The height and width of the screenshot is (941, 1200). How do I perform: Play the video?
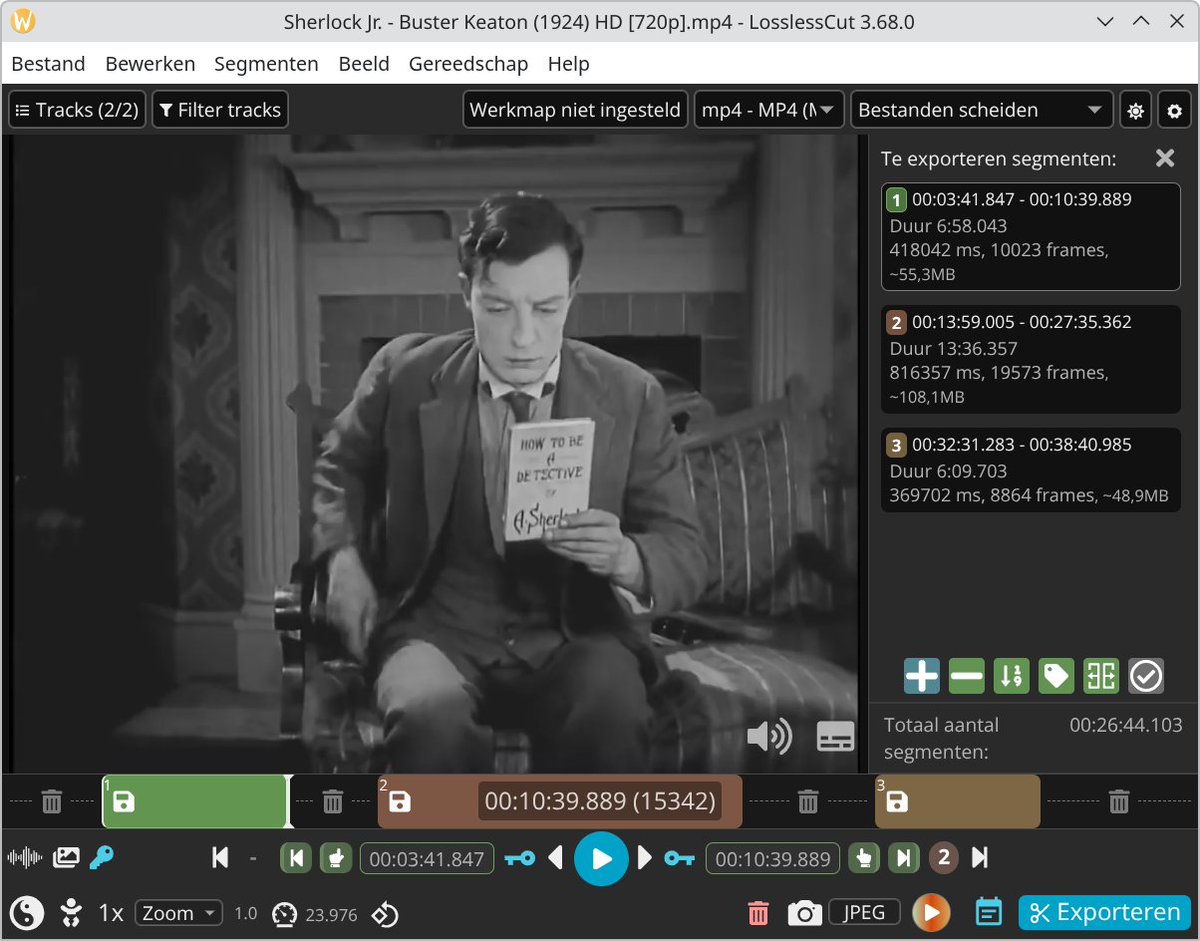click(x=601, y=858)
